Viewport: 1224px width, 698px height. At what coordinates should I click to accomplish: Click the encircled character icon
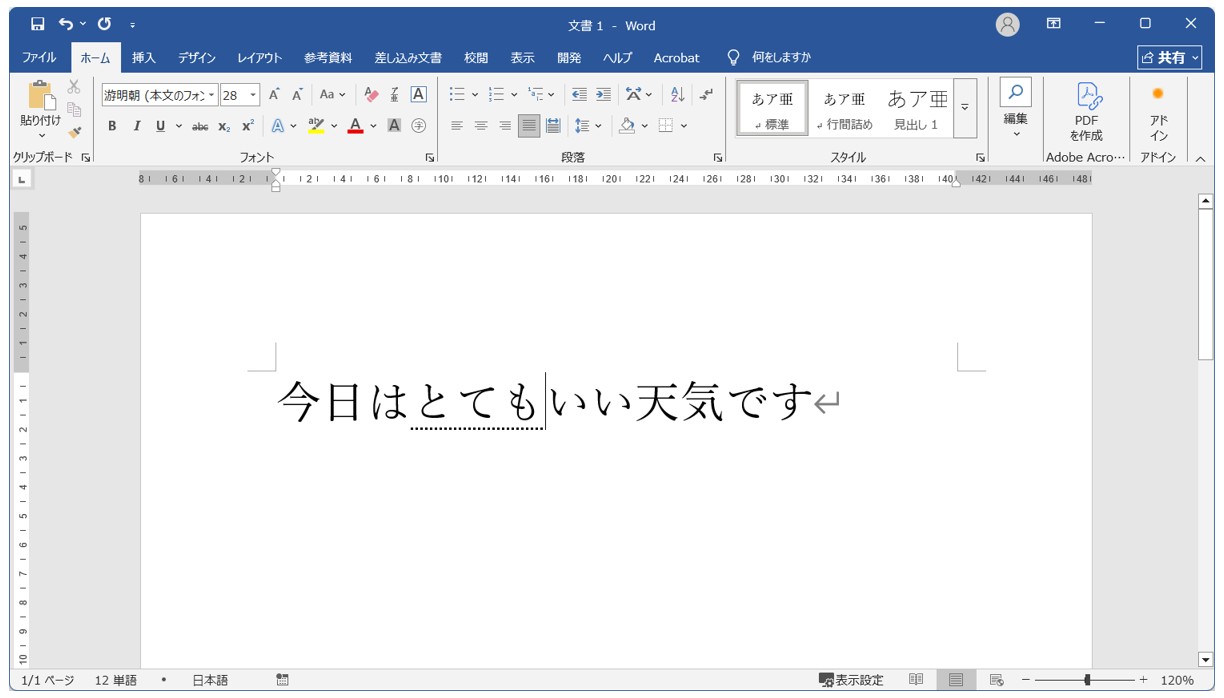click(x=419, y=126)
